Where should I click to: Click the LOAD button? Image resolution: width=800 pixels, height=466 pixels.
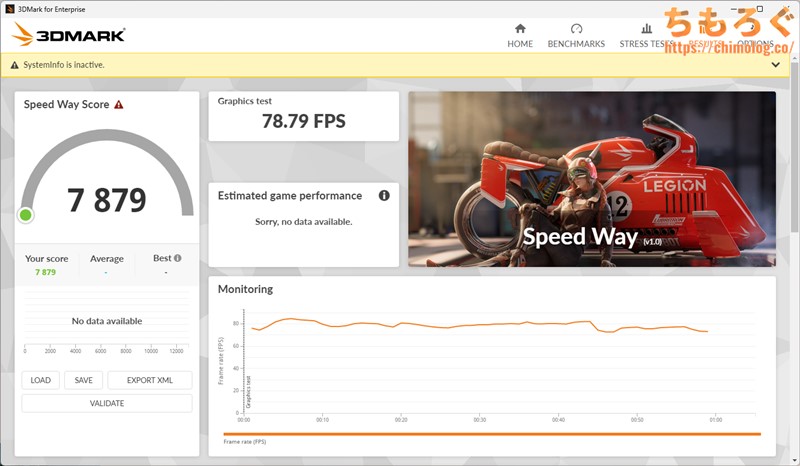[x=41, y=380]
